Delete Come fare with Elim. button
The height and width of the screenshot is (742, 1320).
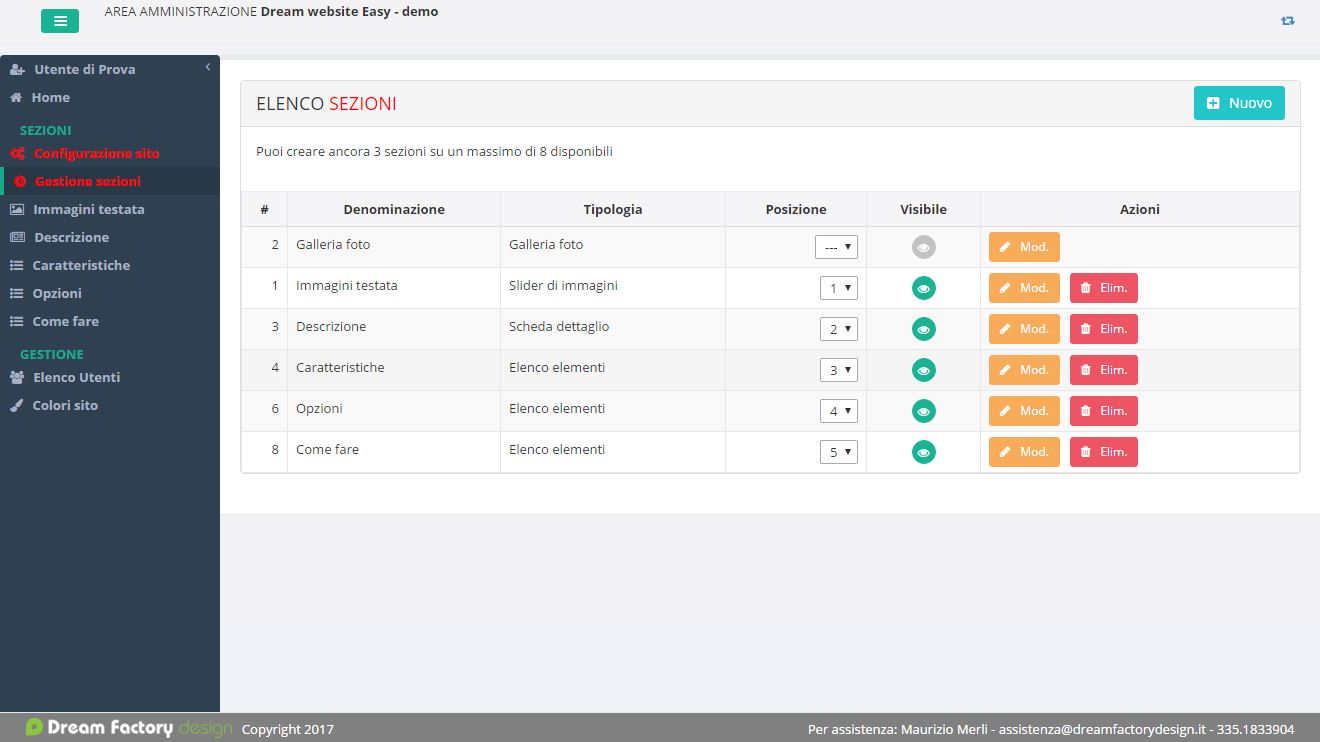point(1104,452)
